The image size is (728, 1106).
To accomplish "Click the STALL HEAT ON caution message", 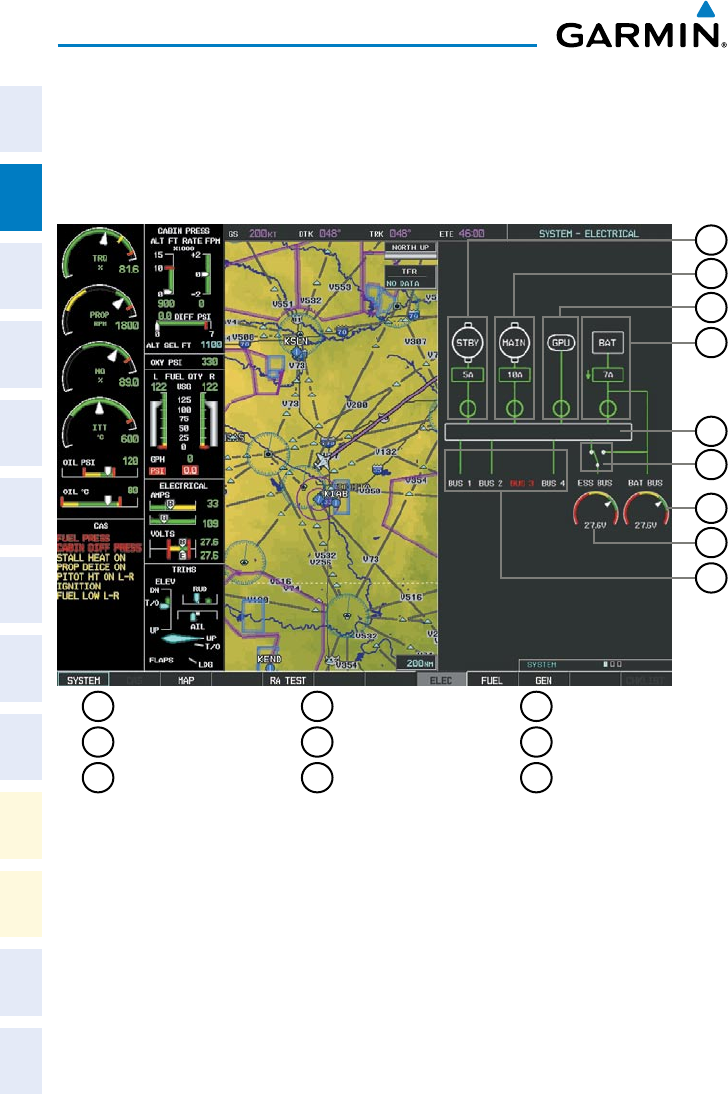I will pos(91,557).
